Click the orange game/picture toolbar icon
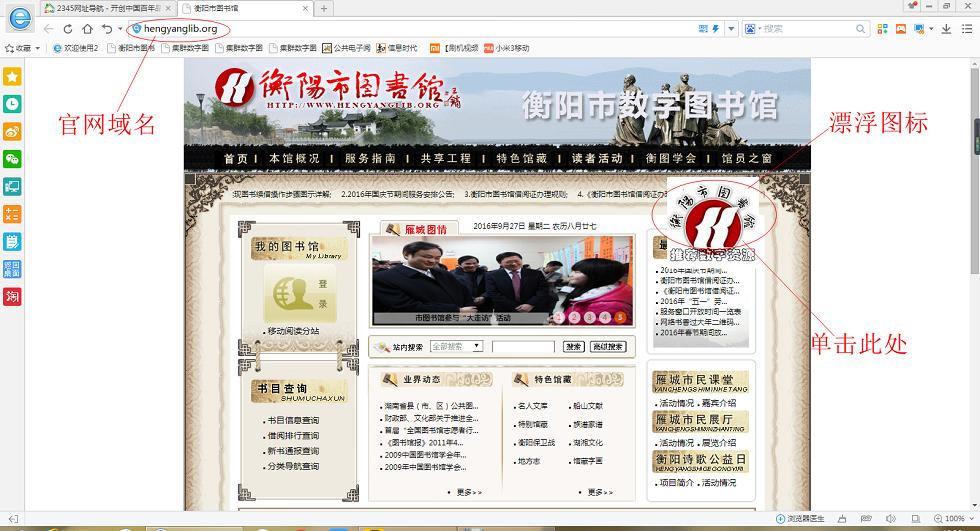 pyautogui.click(x=901, y=29)
